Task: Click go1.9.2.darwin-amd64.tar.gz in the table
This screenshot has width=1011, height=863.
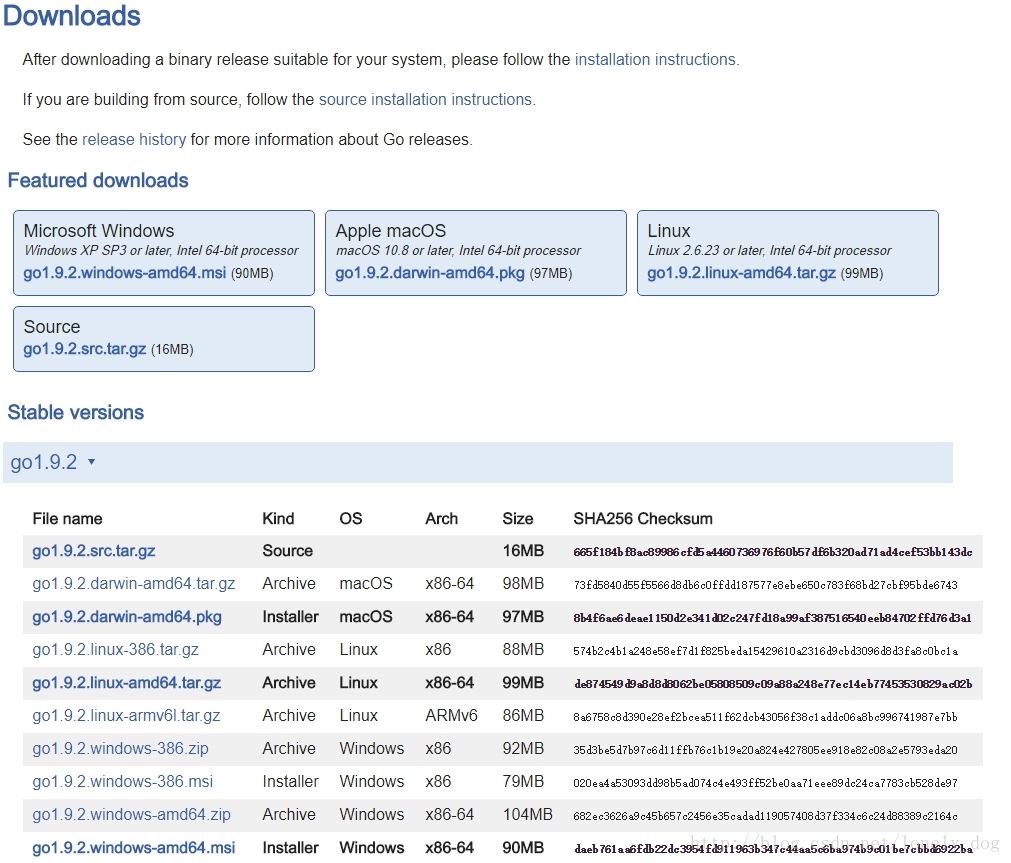Action: tap(133, 584)
